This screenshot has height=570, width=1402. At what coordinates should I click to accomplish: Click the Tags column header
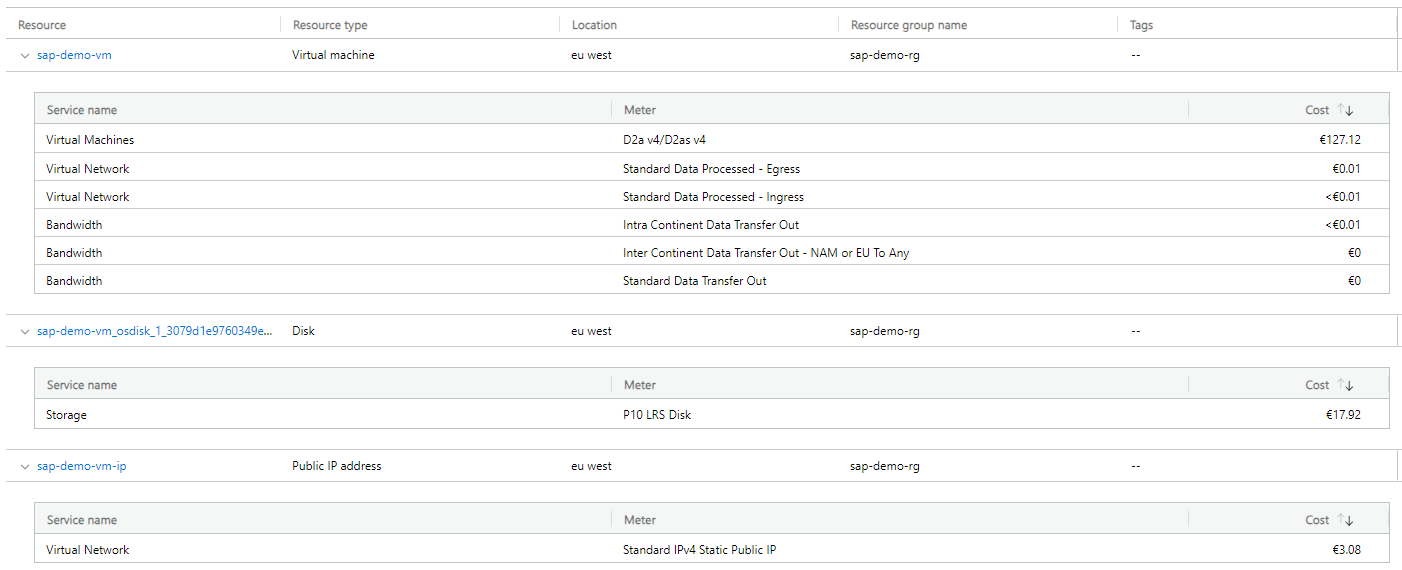click(x=1141, y=25)
